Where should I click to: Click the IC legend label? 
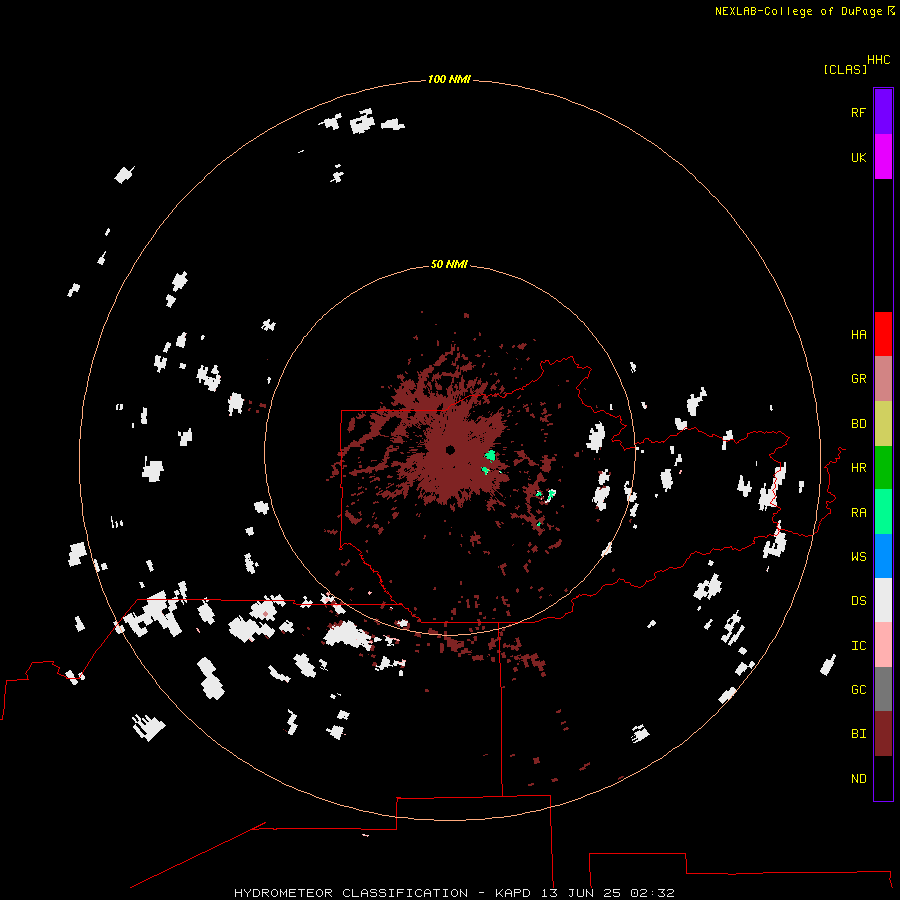(x=858, y=645)
